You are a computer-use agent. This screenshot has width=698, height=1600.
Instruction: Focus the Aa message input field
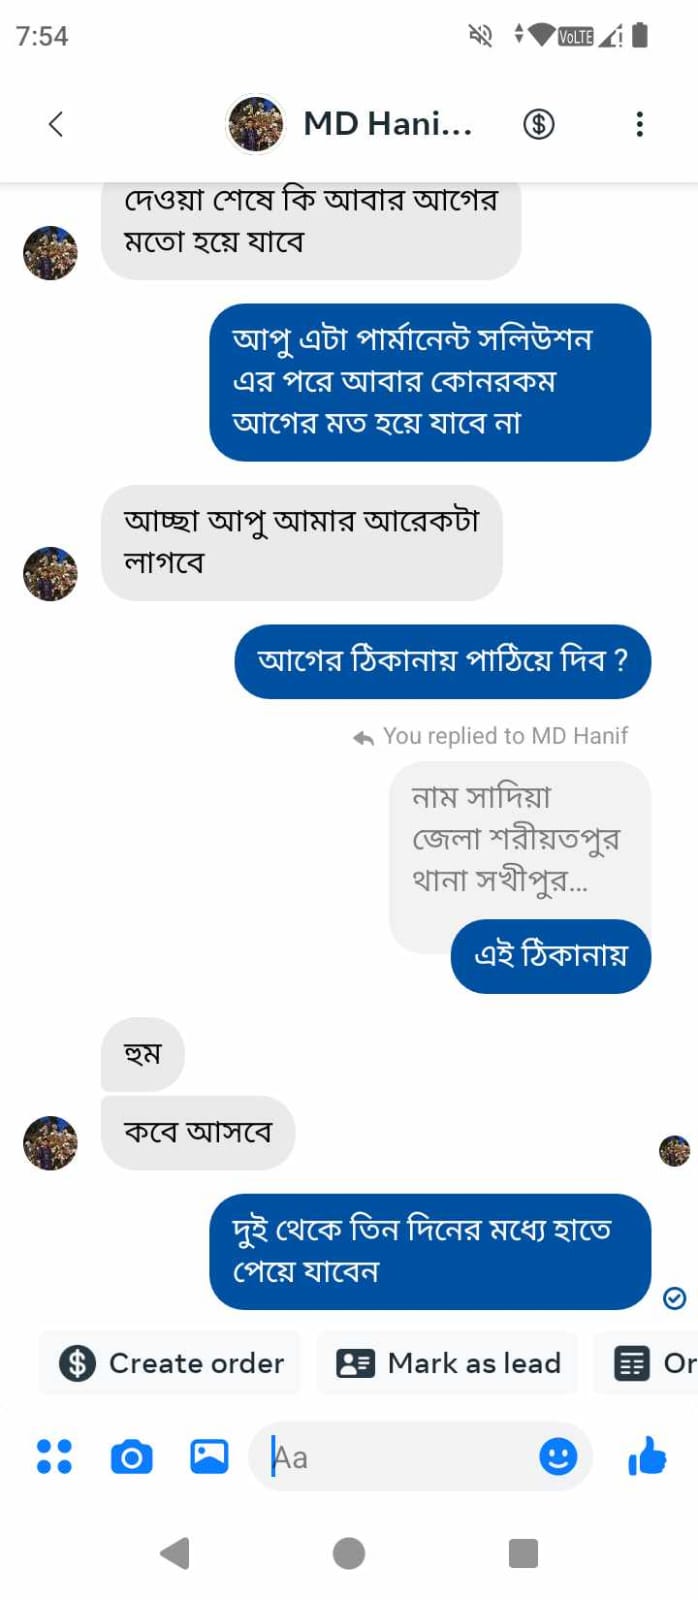400,1457
